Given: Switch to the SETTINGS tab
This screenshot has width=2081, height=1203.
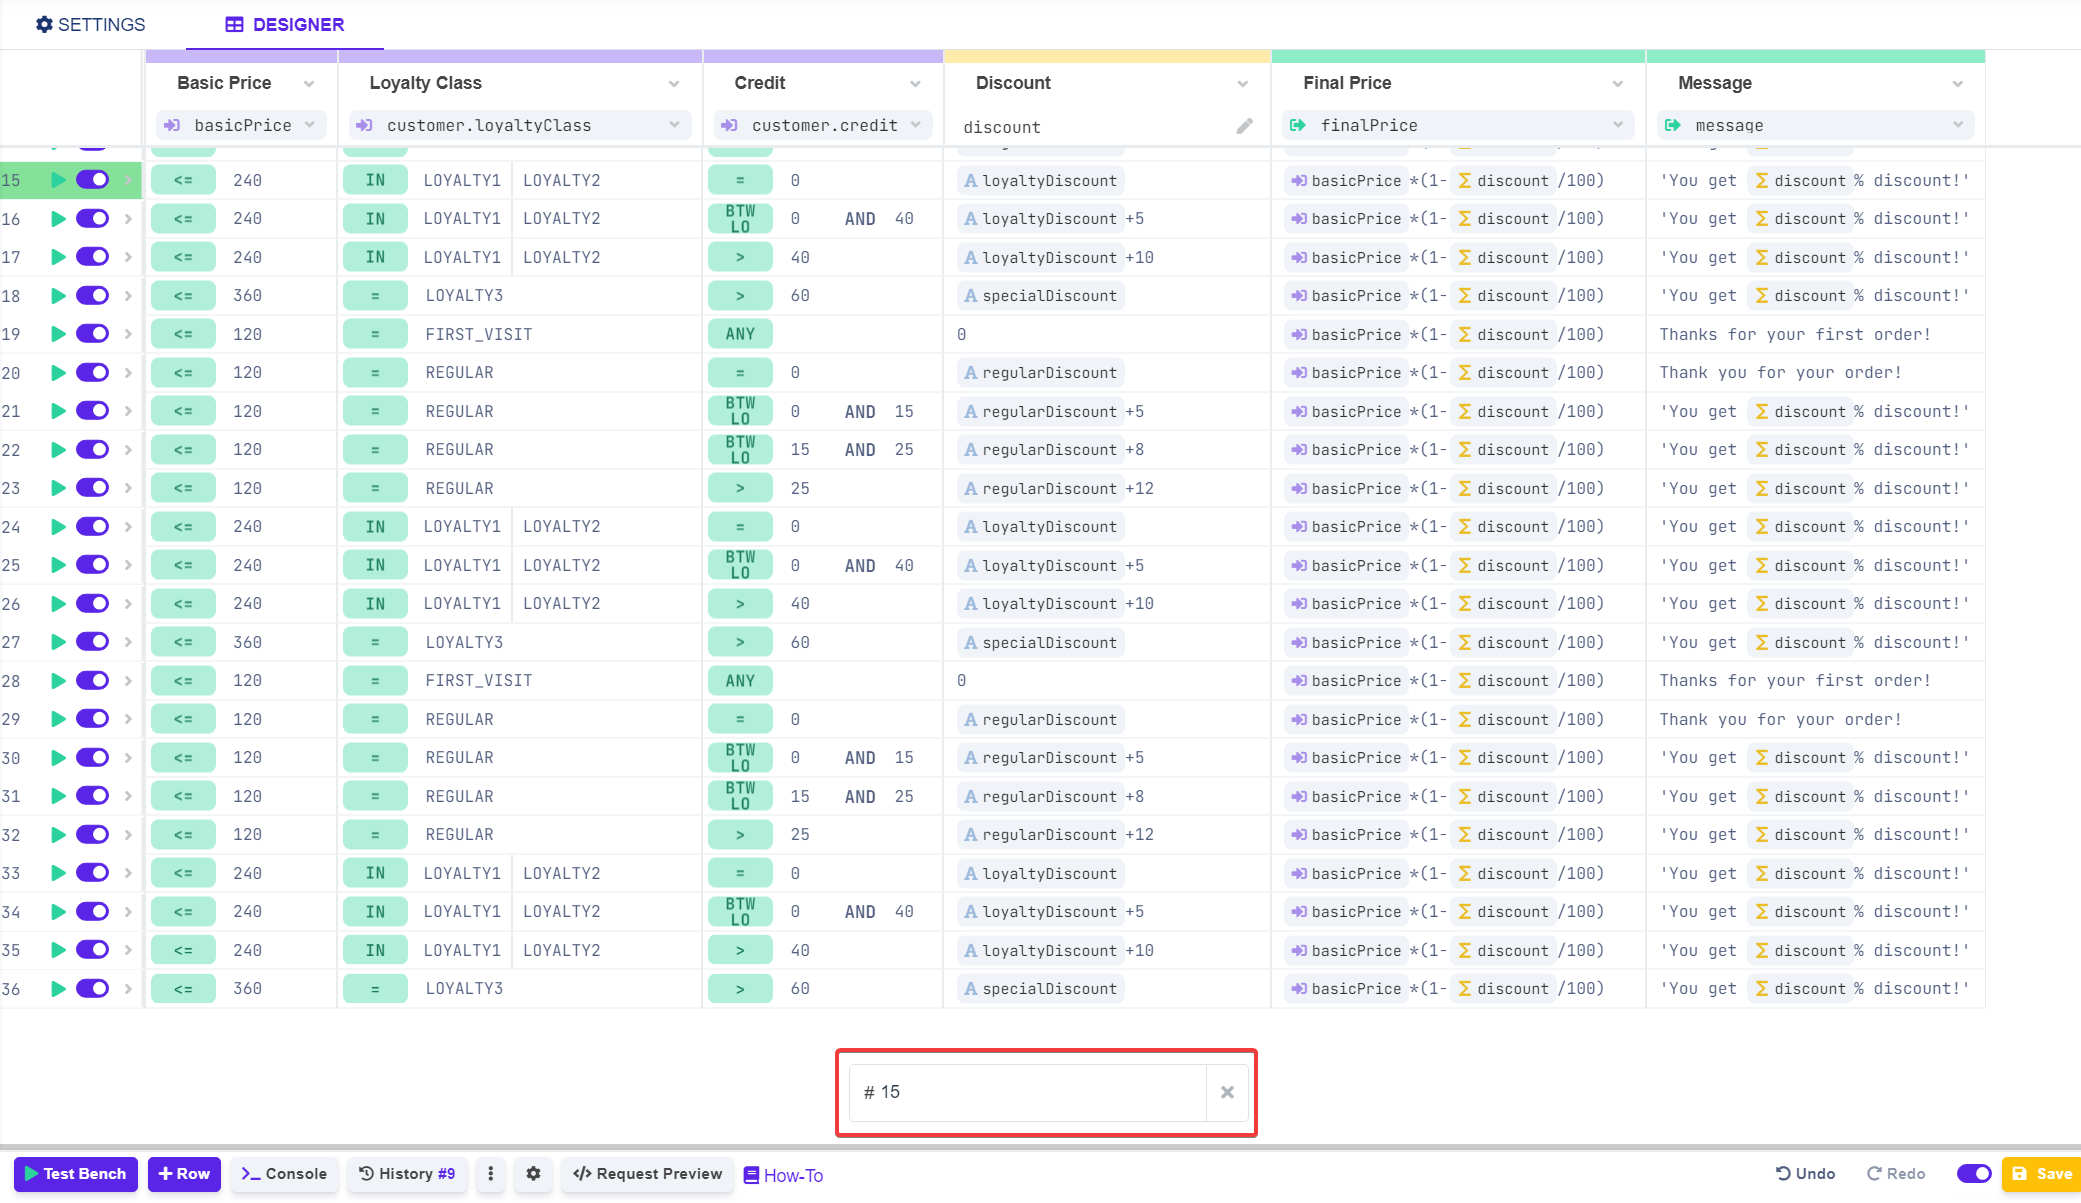Looking at the screenshot, I should pyautogui.click(x=91, y=24).
